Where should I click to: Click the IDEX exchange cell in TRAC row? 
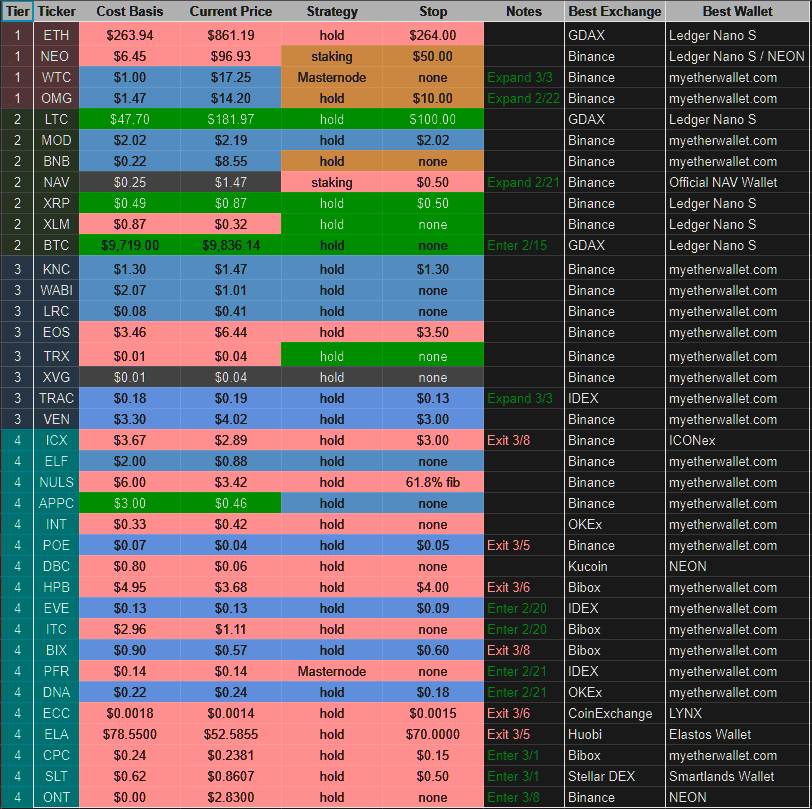point(615,398)
